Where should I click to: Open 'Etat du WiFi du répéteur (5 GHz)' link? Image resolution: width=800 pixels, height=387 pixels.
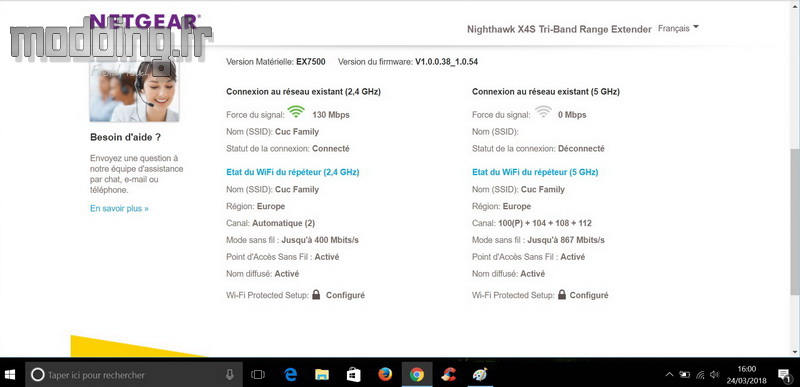click(x=535, y=172)
